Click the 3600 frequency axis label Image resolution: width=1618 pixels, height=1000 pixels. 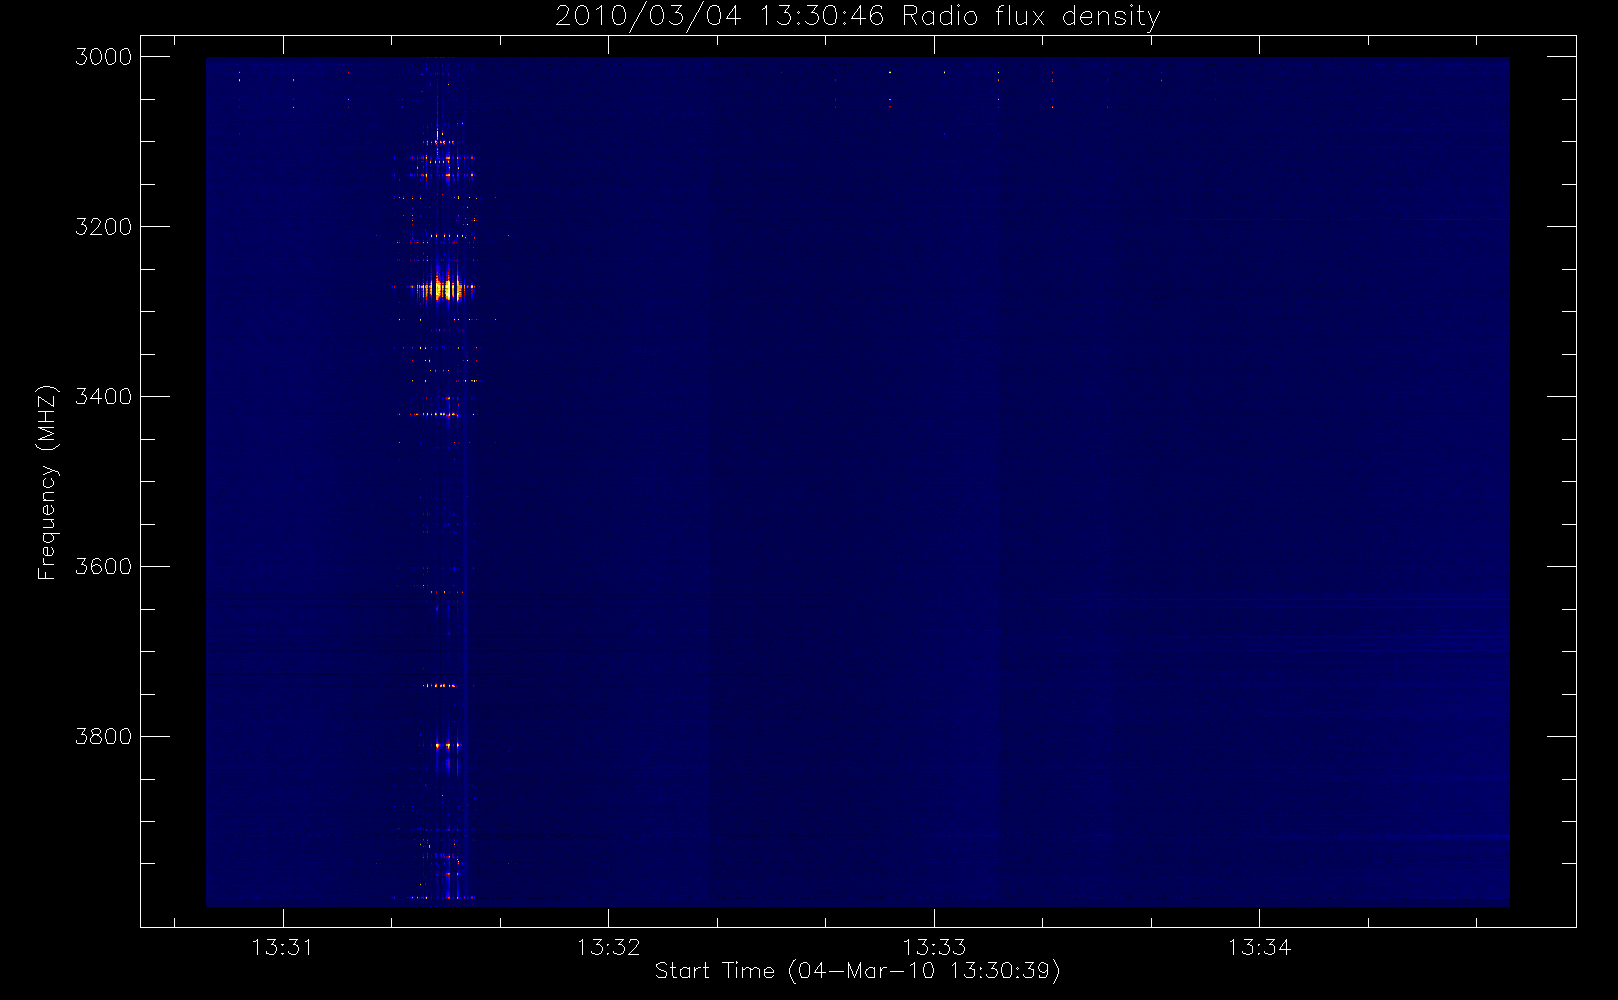click(x=104, y=567)
